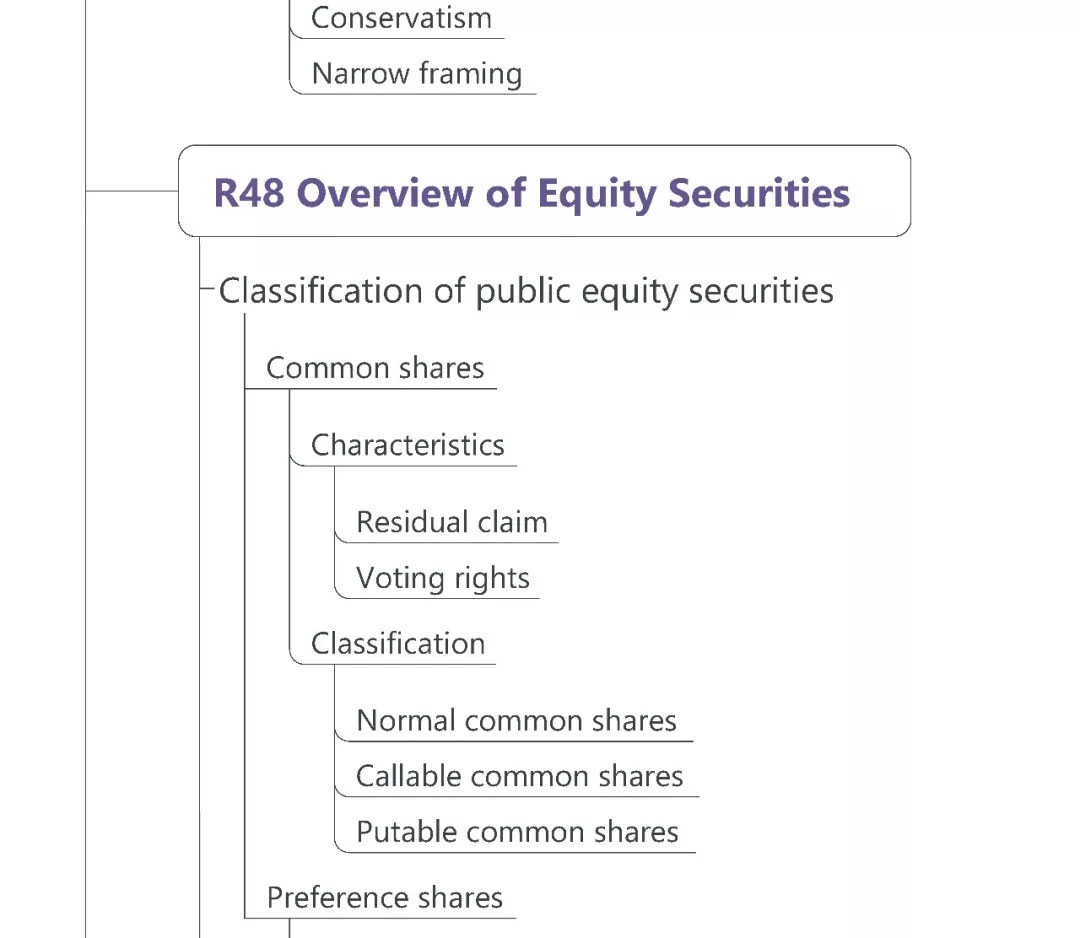Click the Common shares node
The width and height of the screenshot is (1080, 938).
(375, 368)
